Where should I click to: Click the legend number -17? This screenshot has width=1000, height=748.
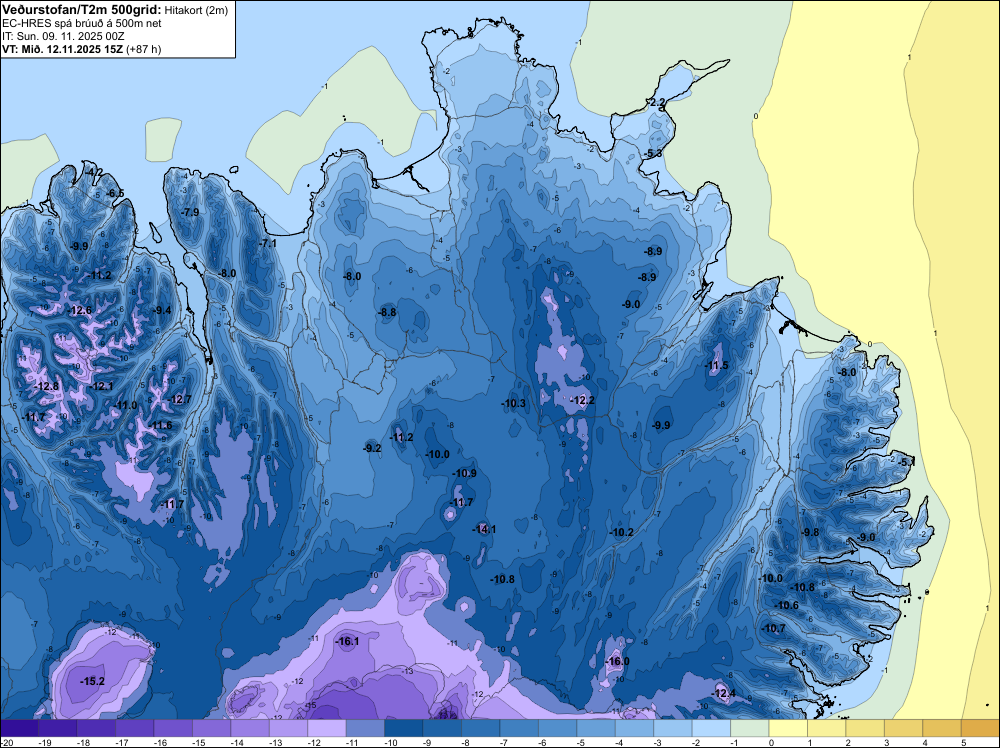click(x=121, y=743)
